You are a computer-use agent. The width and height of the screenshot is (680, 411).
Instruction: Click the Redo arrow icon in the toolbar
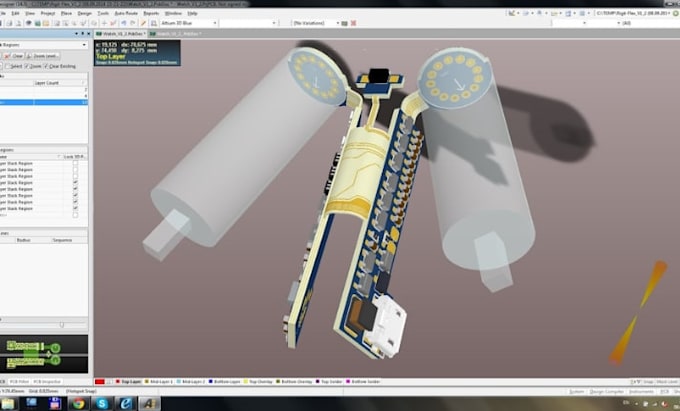point(133,23)
